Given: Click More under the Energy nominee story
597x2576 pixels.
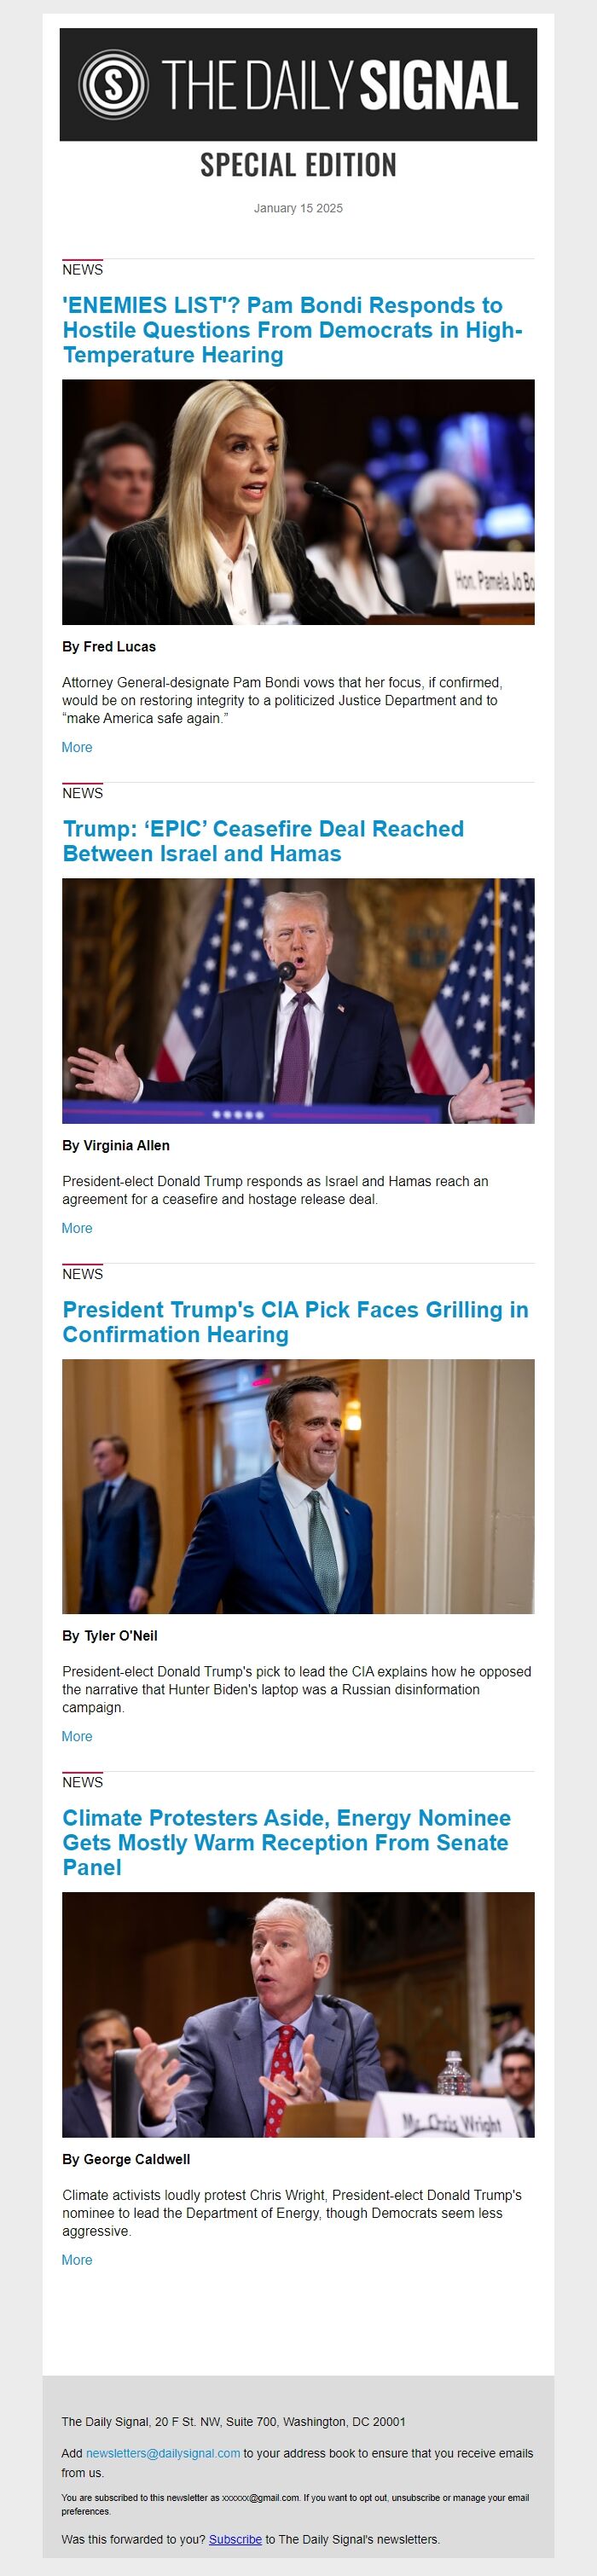Looking at the screenshot, I should pyautogui.click(x=77, y=2260).
